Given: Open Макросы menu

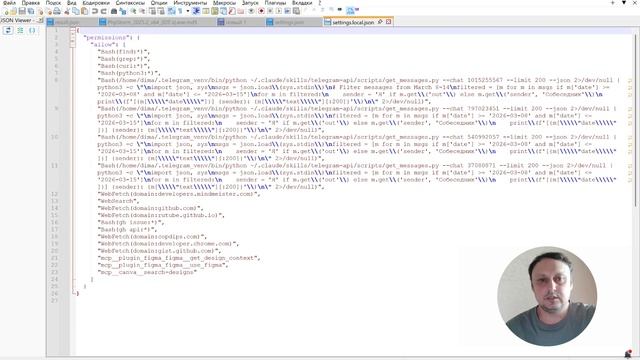Looking at the screenshot, I should pos(224,2).
